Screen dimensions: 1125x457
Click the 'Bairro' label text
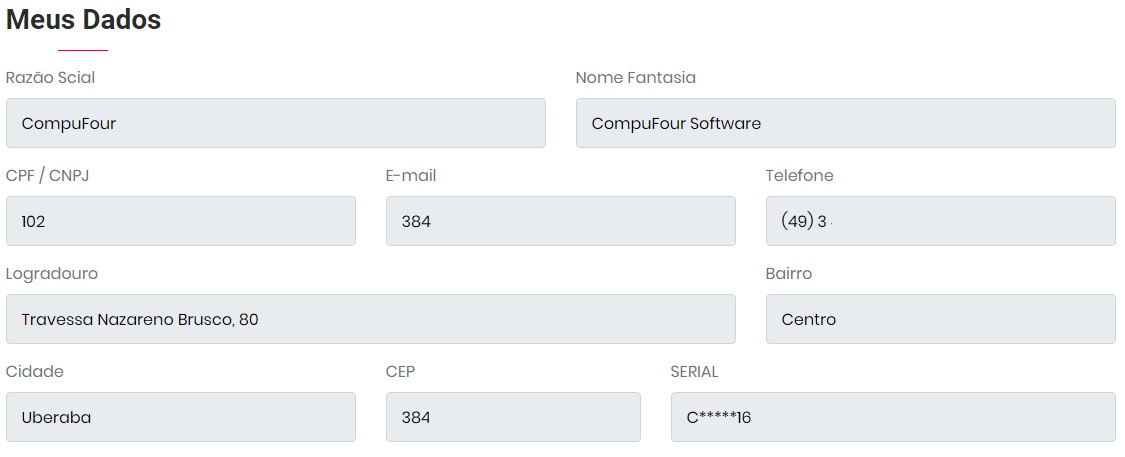pos(788,273)
